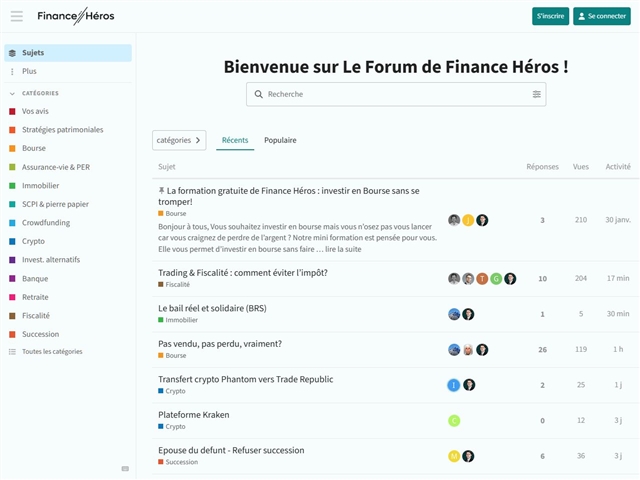Open topic Transfert crypto Phantom vers Trade Republic
This screenshot has height=480, width=640.
(x=246, y=379)
